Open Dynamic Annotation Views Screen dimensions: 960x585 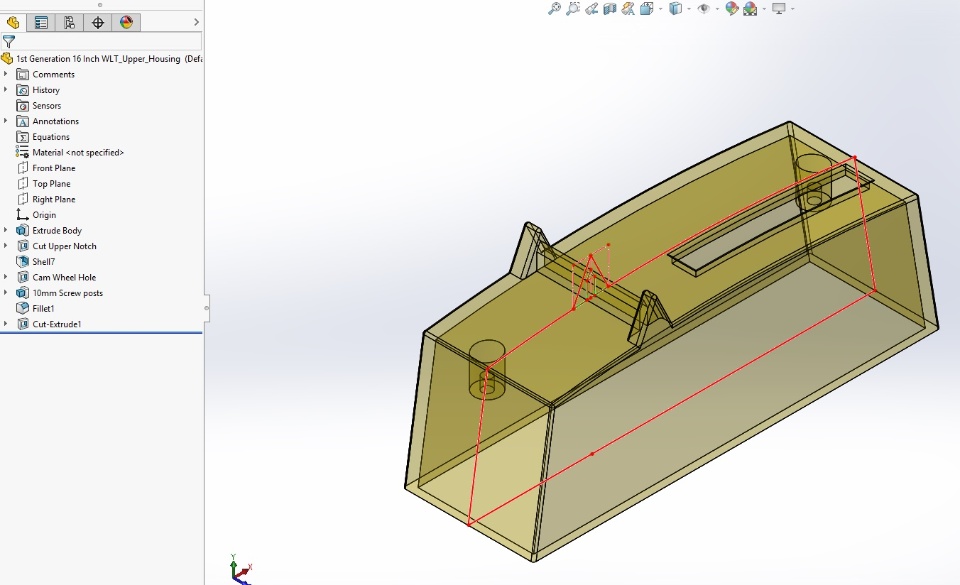click(628, 9)
